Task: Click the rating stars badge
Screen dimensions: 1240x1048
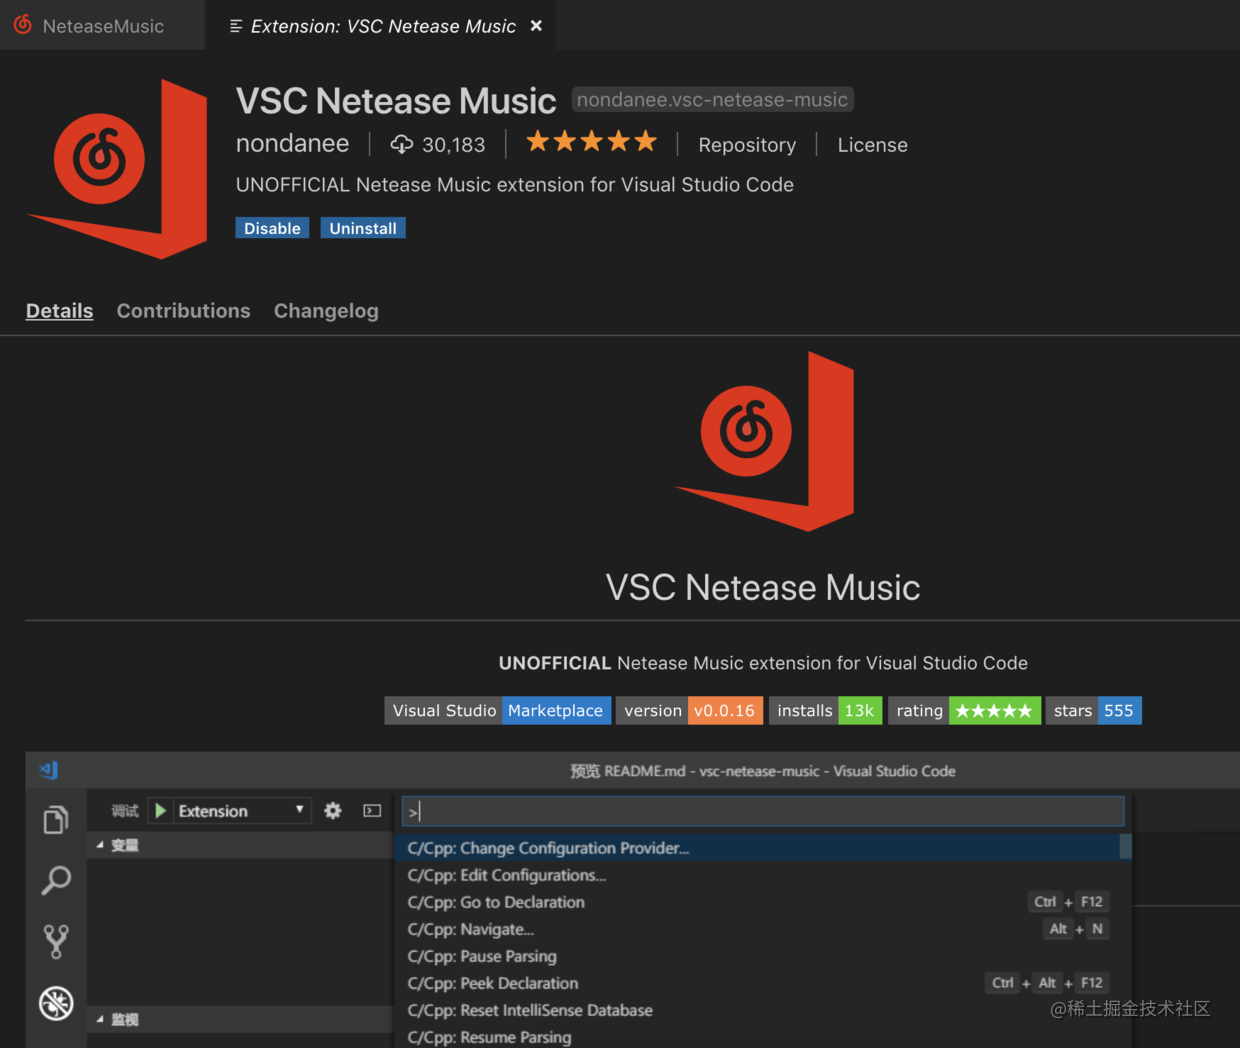Action: 964,710
